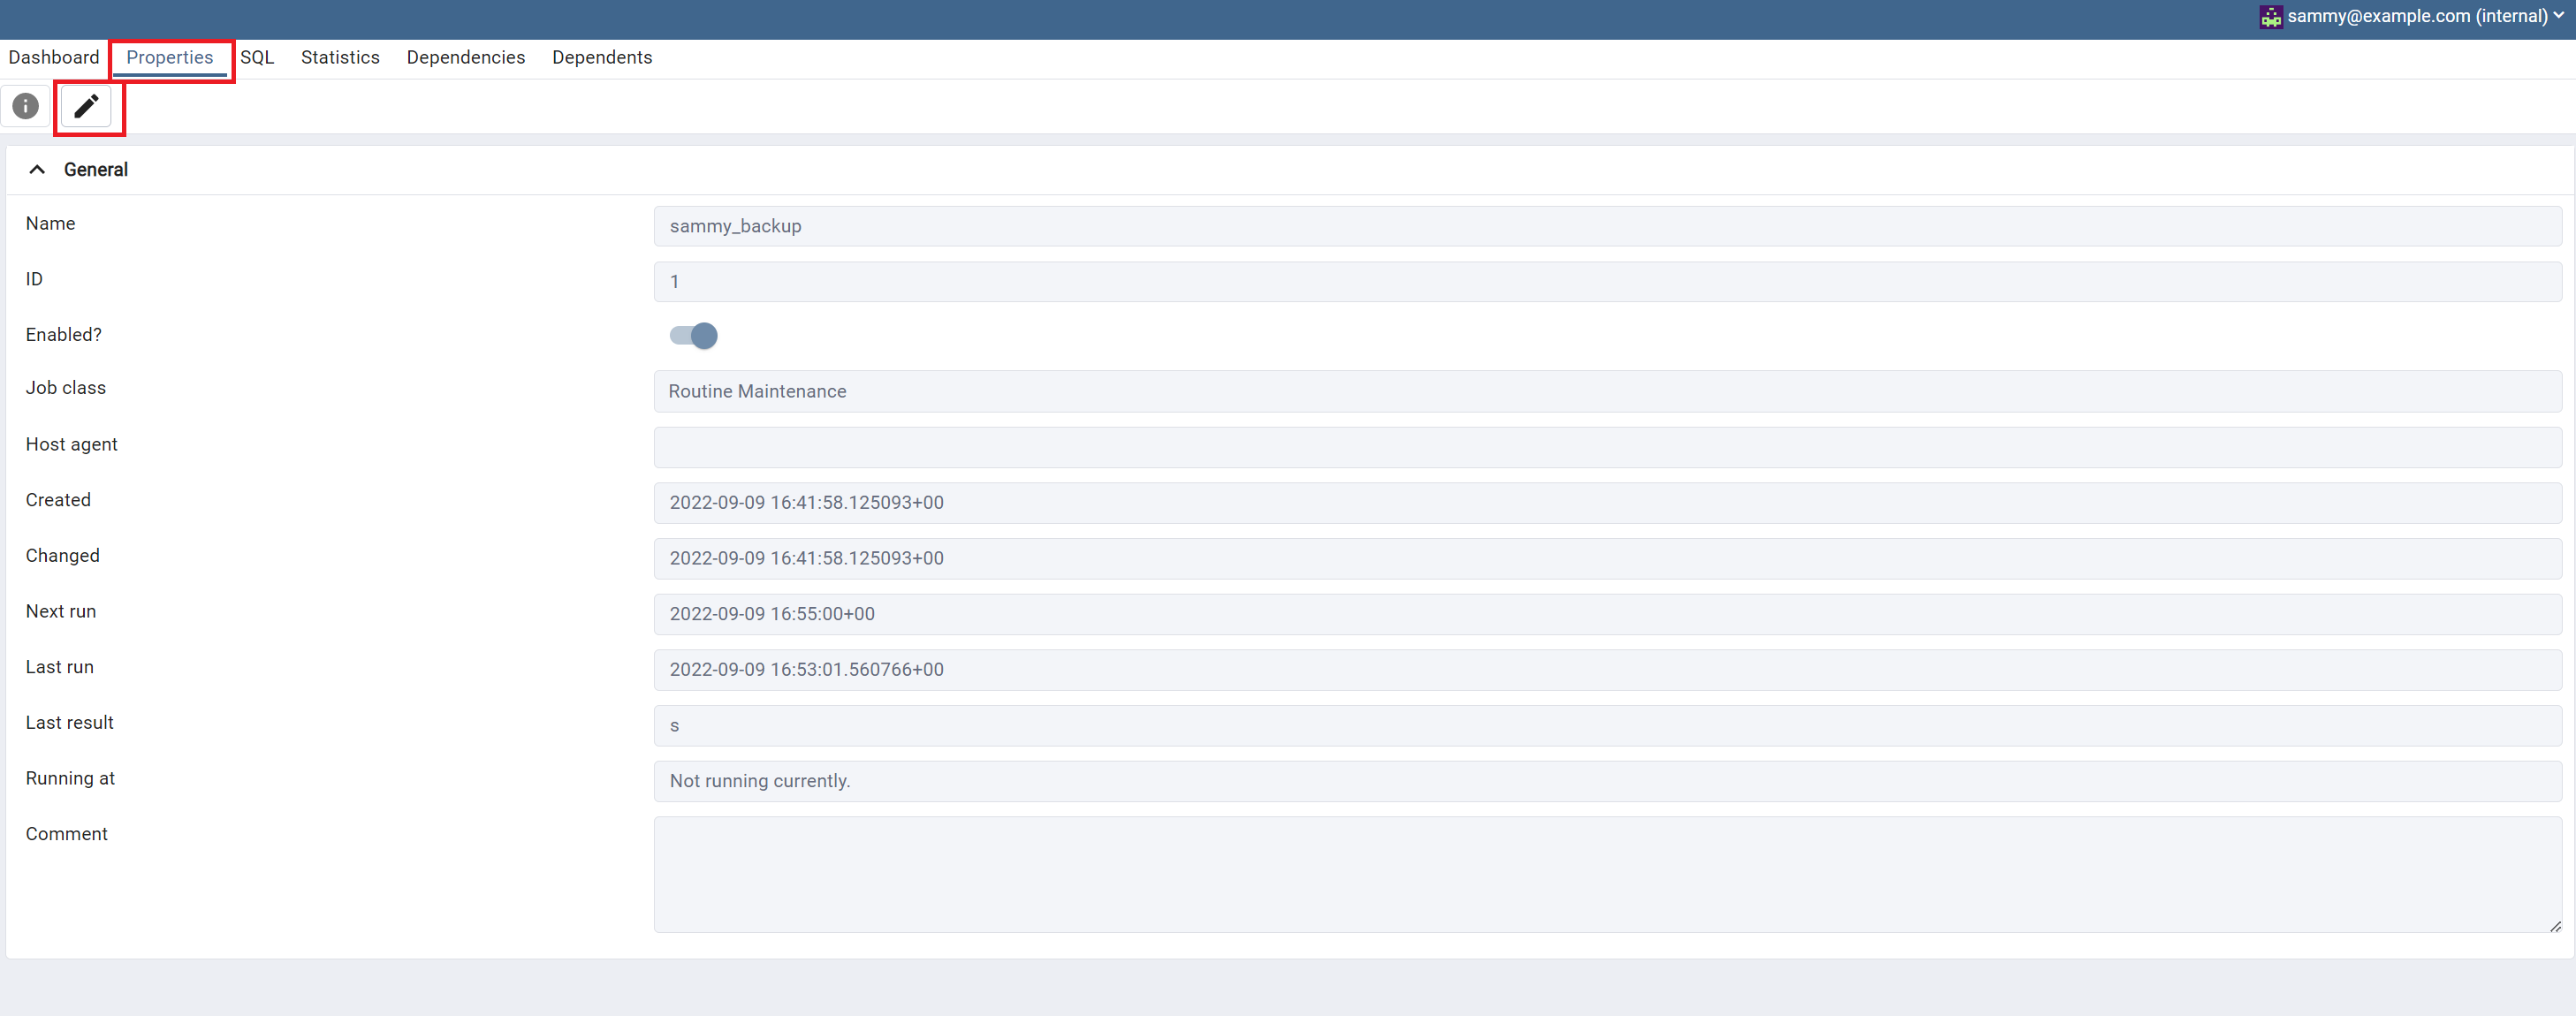Viewport: 2576px width, 1016px height.
Task: Switch to the Dependents tab
Action: click(x=602, y=58)
